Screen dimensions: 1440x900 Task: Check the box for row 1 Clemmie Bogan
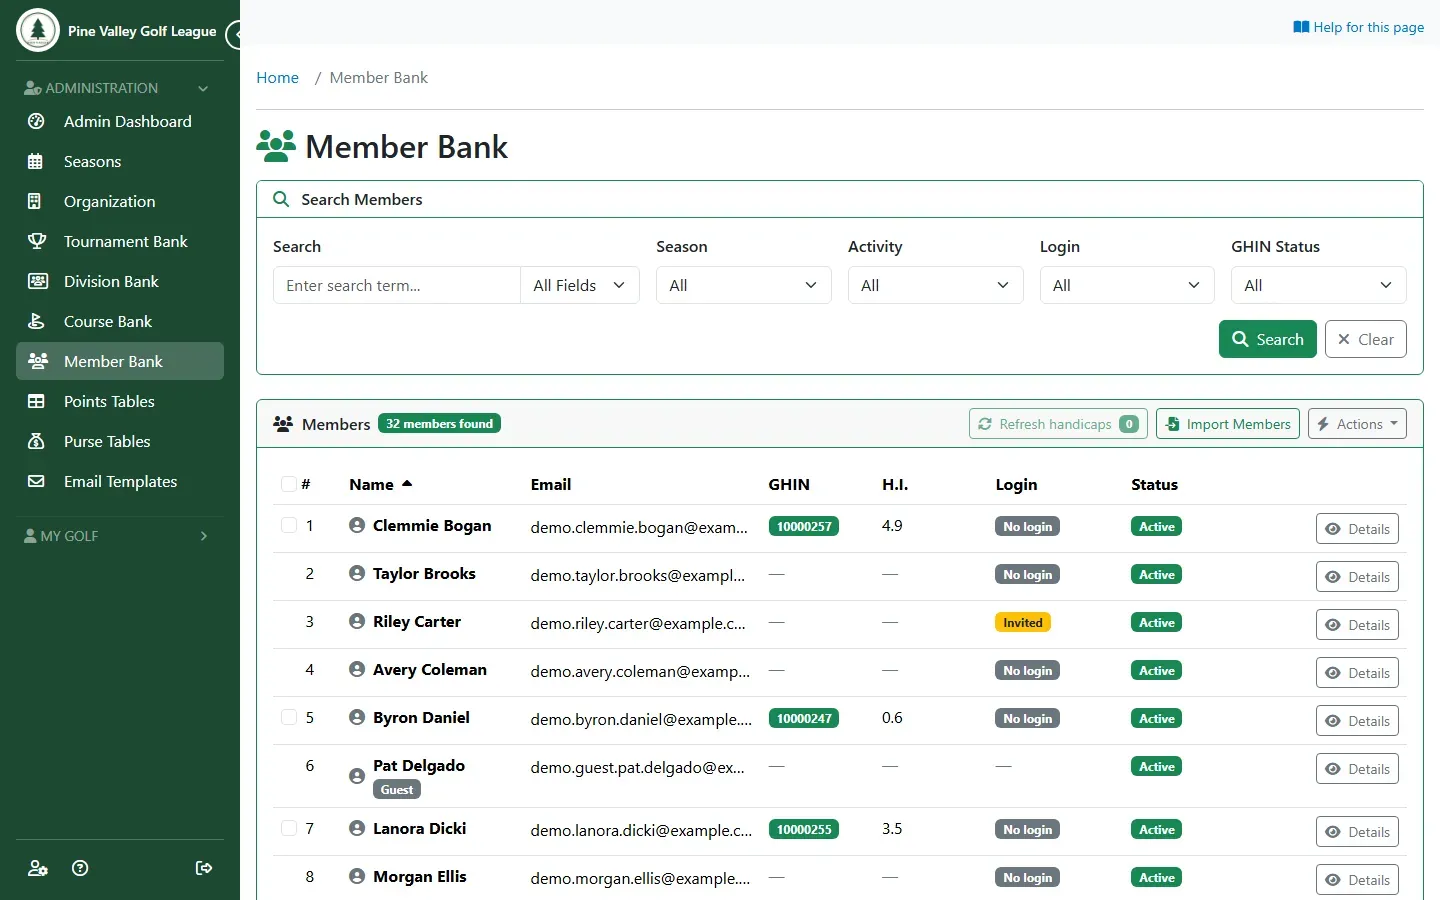pyautogui.click(x=289, y=525)
